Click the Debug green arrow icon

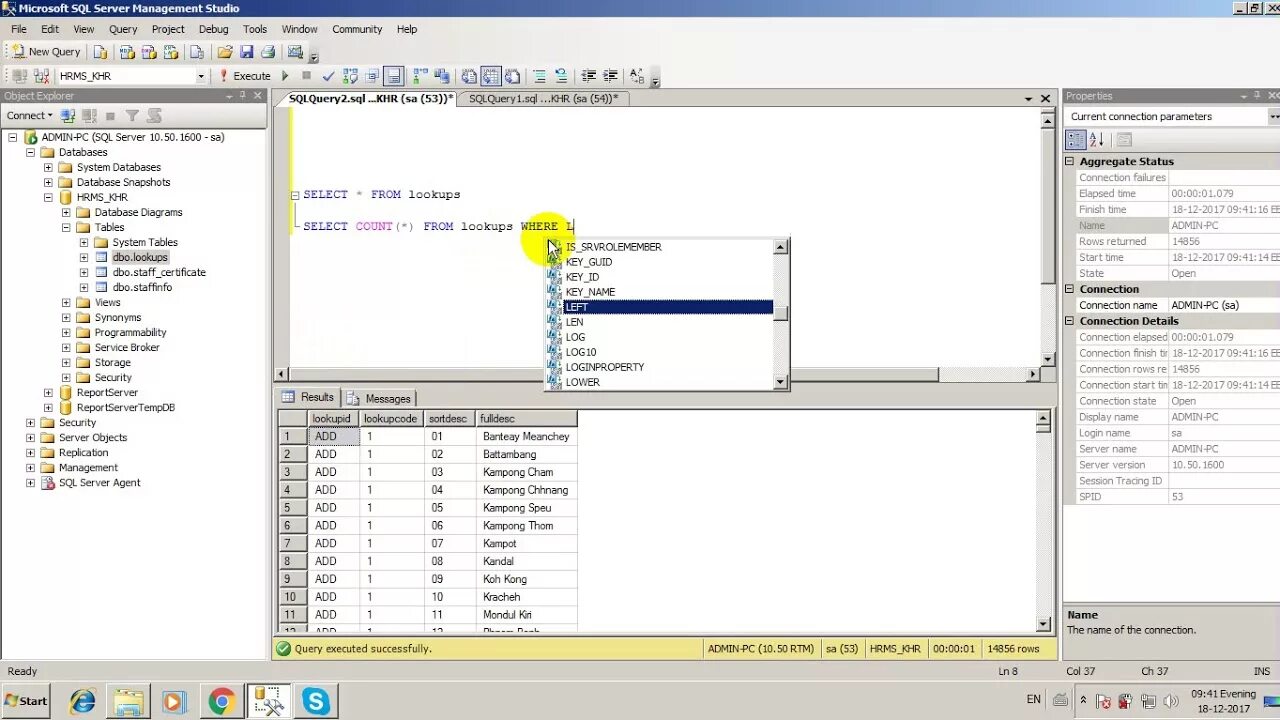pos(285,76)
